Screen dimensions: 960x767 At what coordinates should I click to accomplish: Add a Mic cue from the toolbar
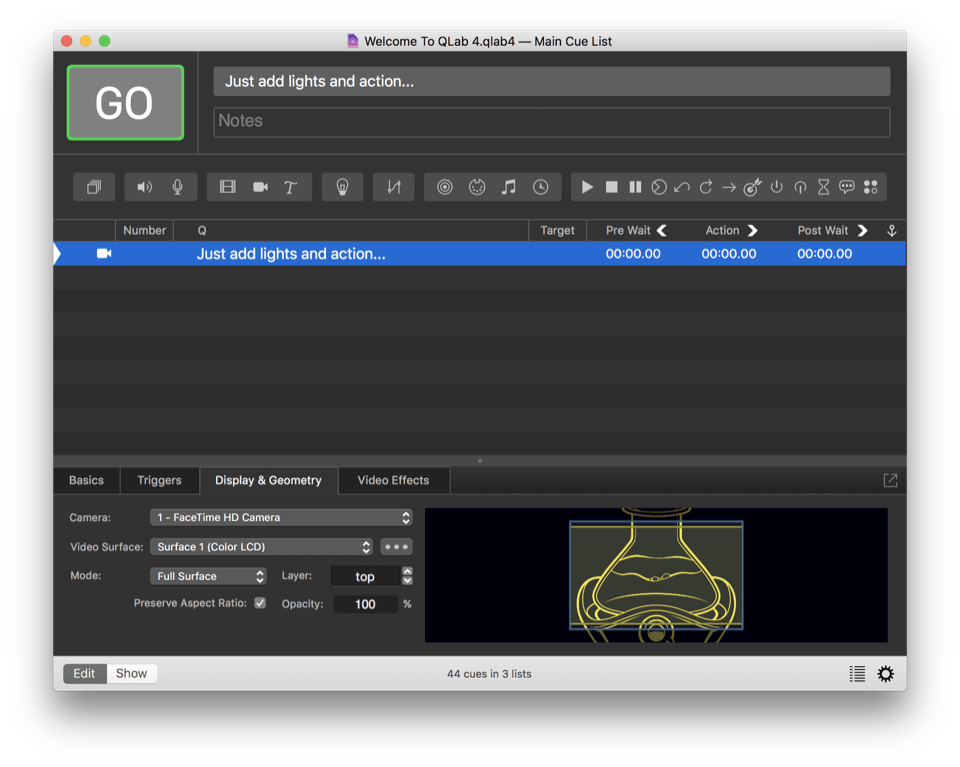(177, 187)
